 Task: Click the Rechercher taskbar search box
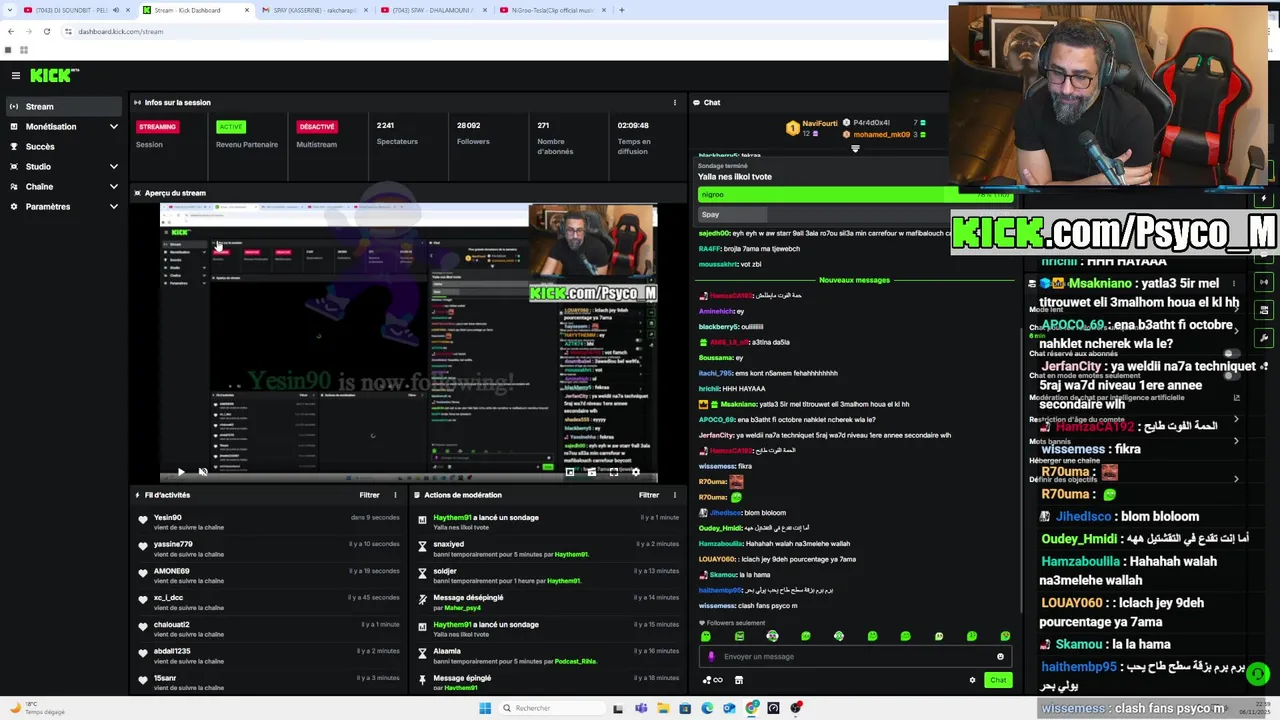point(551,708)
